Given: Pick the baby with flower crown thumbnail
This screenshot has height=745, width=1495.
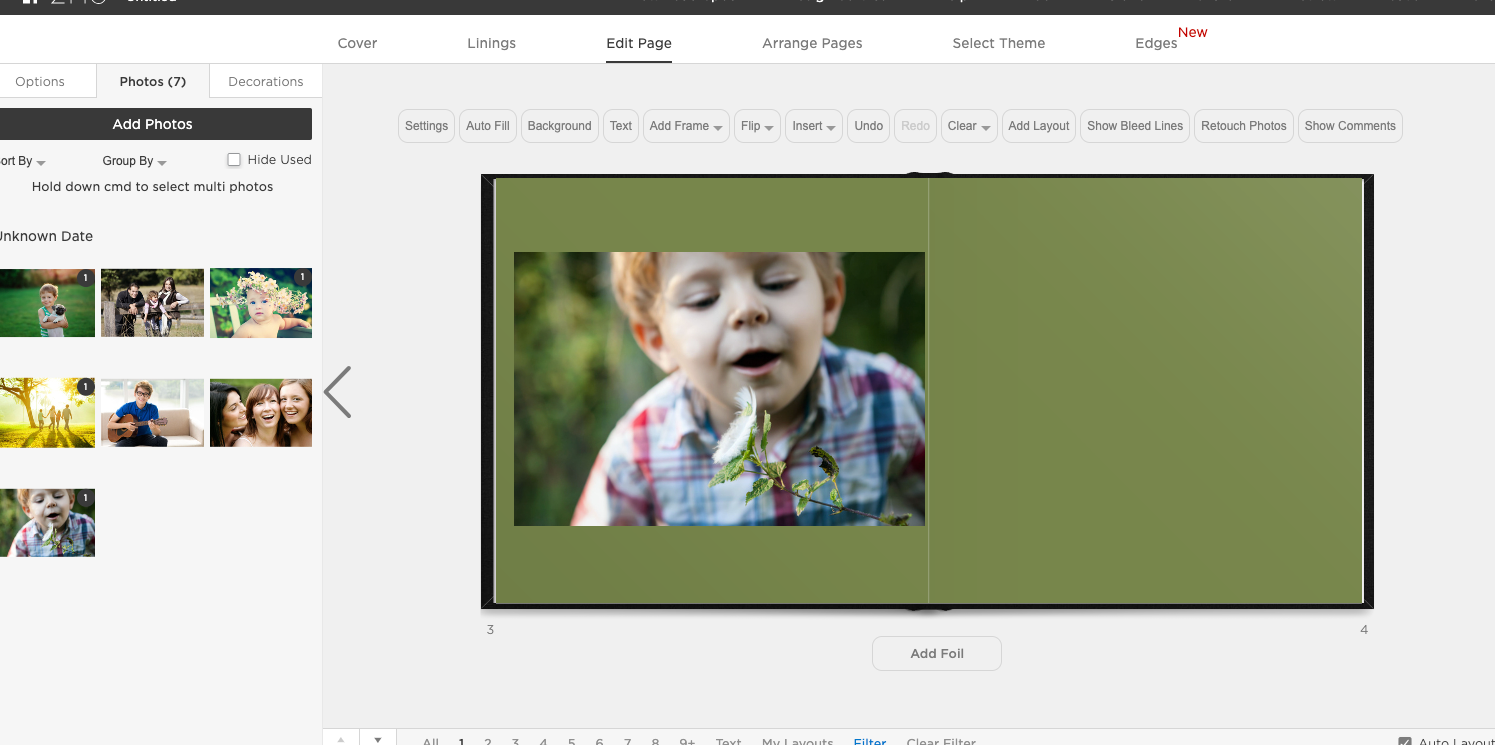Looking at the screenshot, I should tap(261, 302).
